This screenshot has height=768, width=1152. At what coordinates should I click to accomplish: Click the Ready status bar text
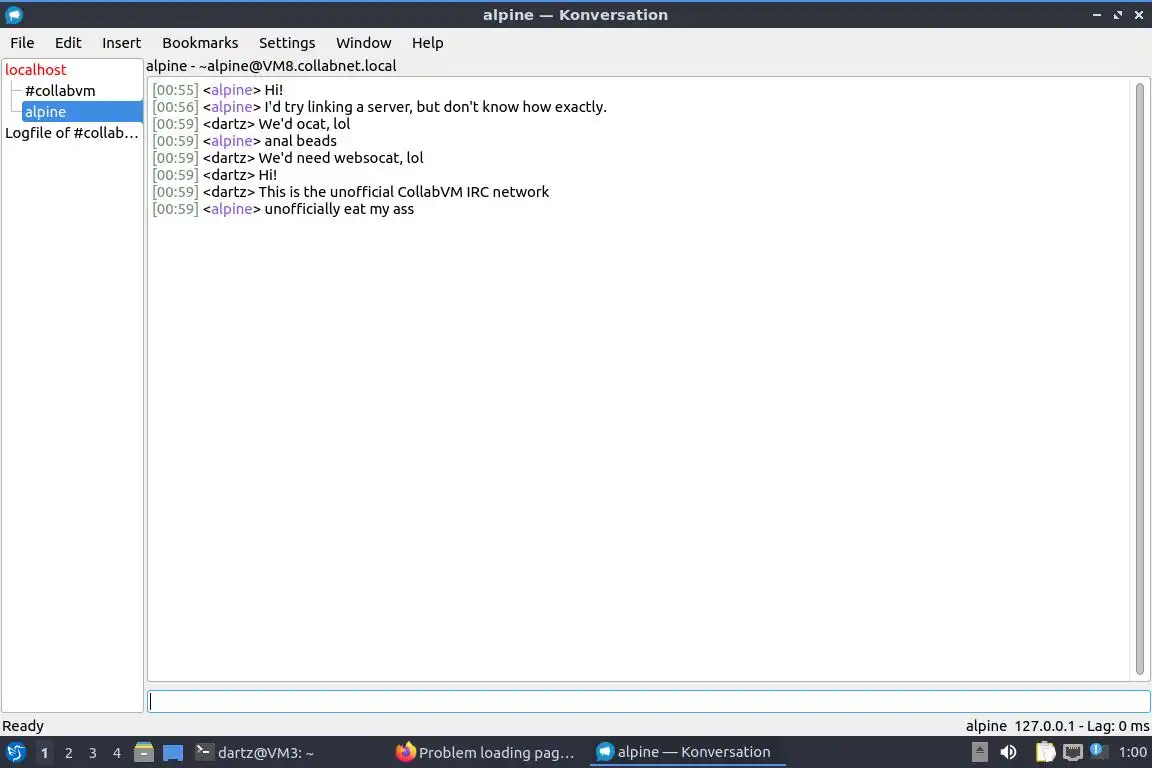[x=23, y=726]
